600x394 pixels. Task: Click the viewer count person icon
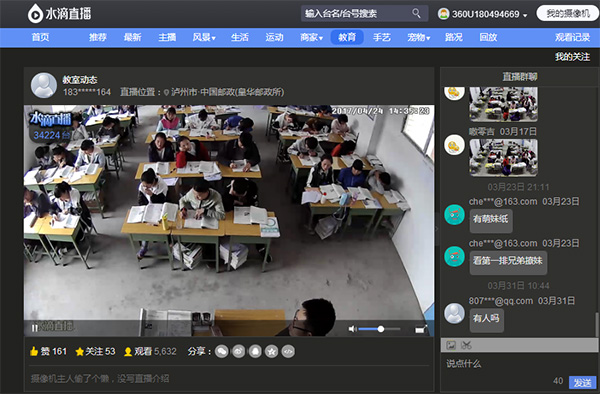[128, 352]
